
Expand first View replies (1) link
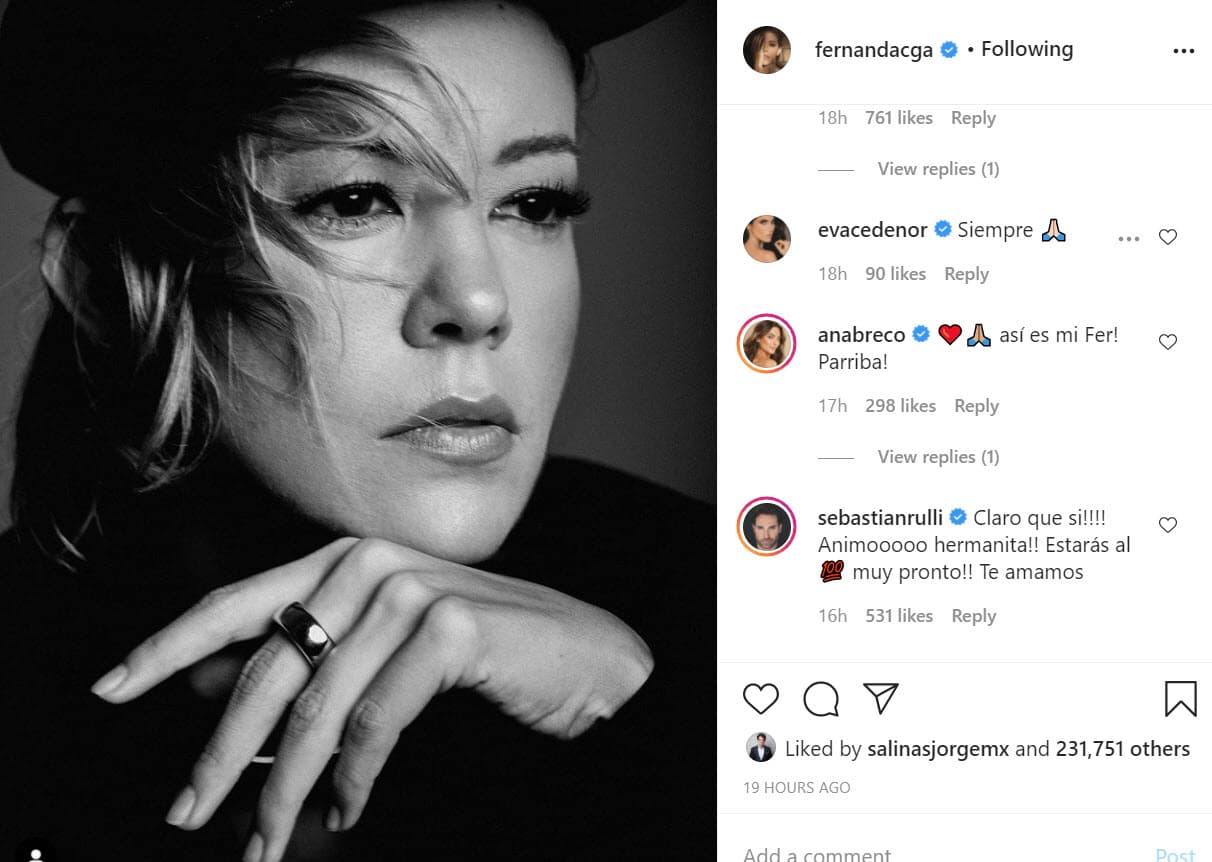tap(938, 169)
